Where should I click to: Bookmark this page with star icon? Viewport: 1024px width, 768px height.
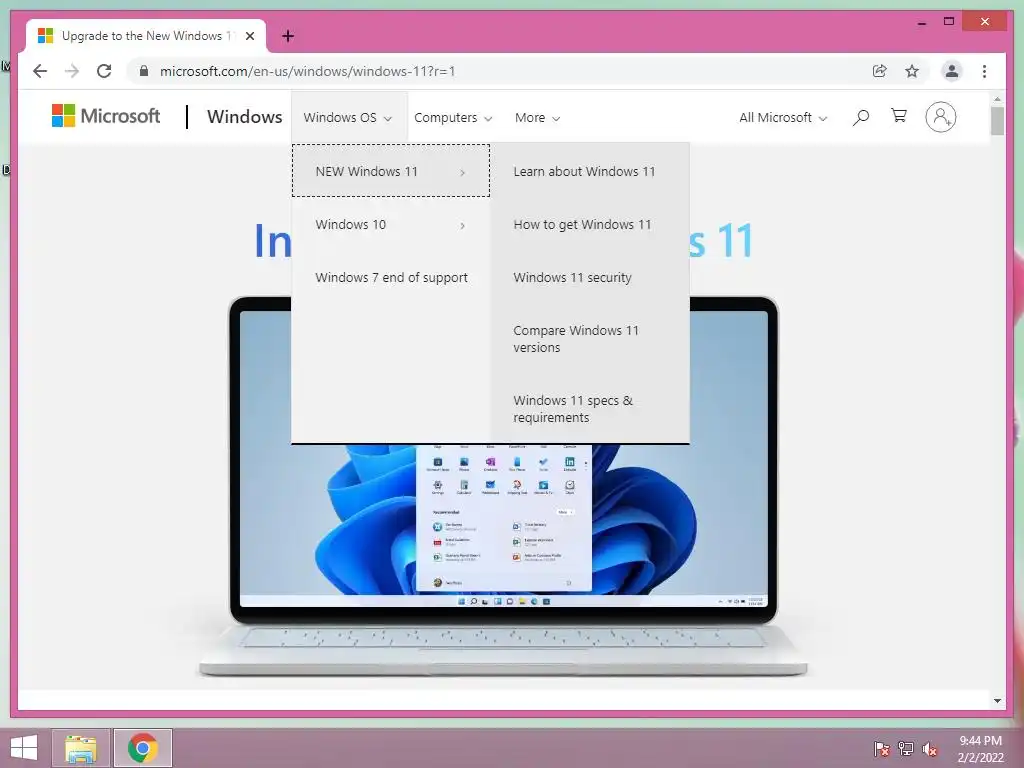pyautogui.click(x=912, y=71)
